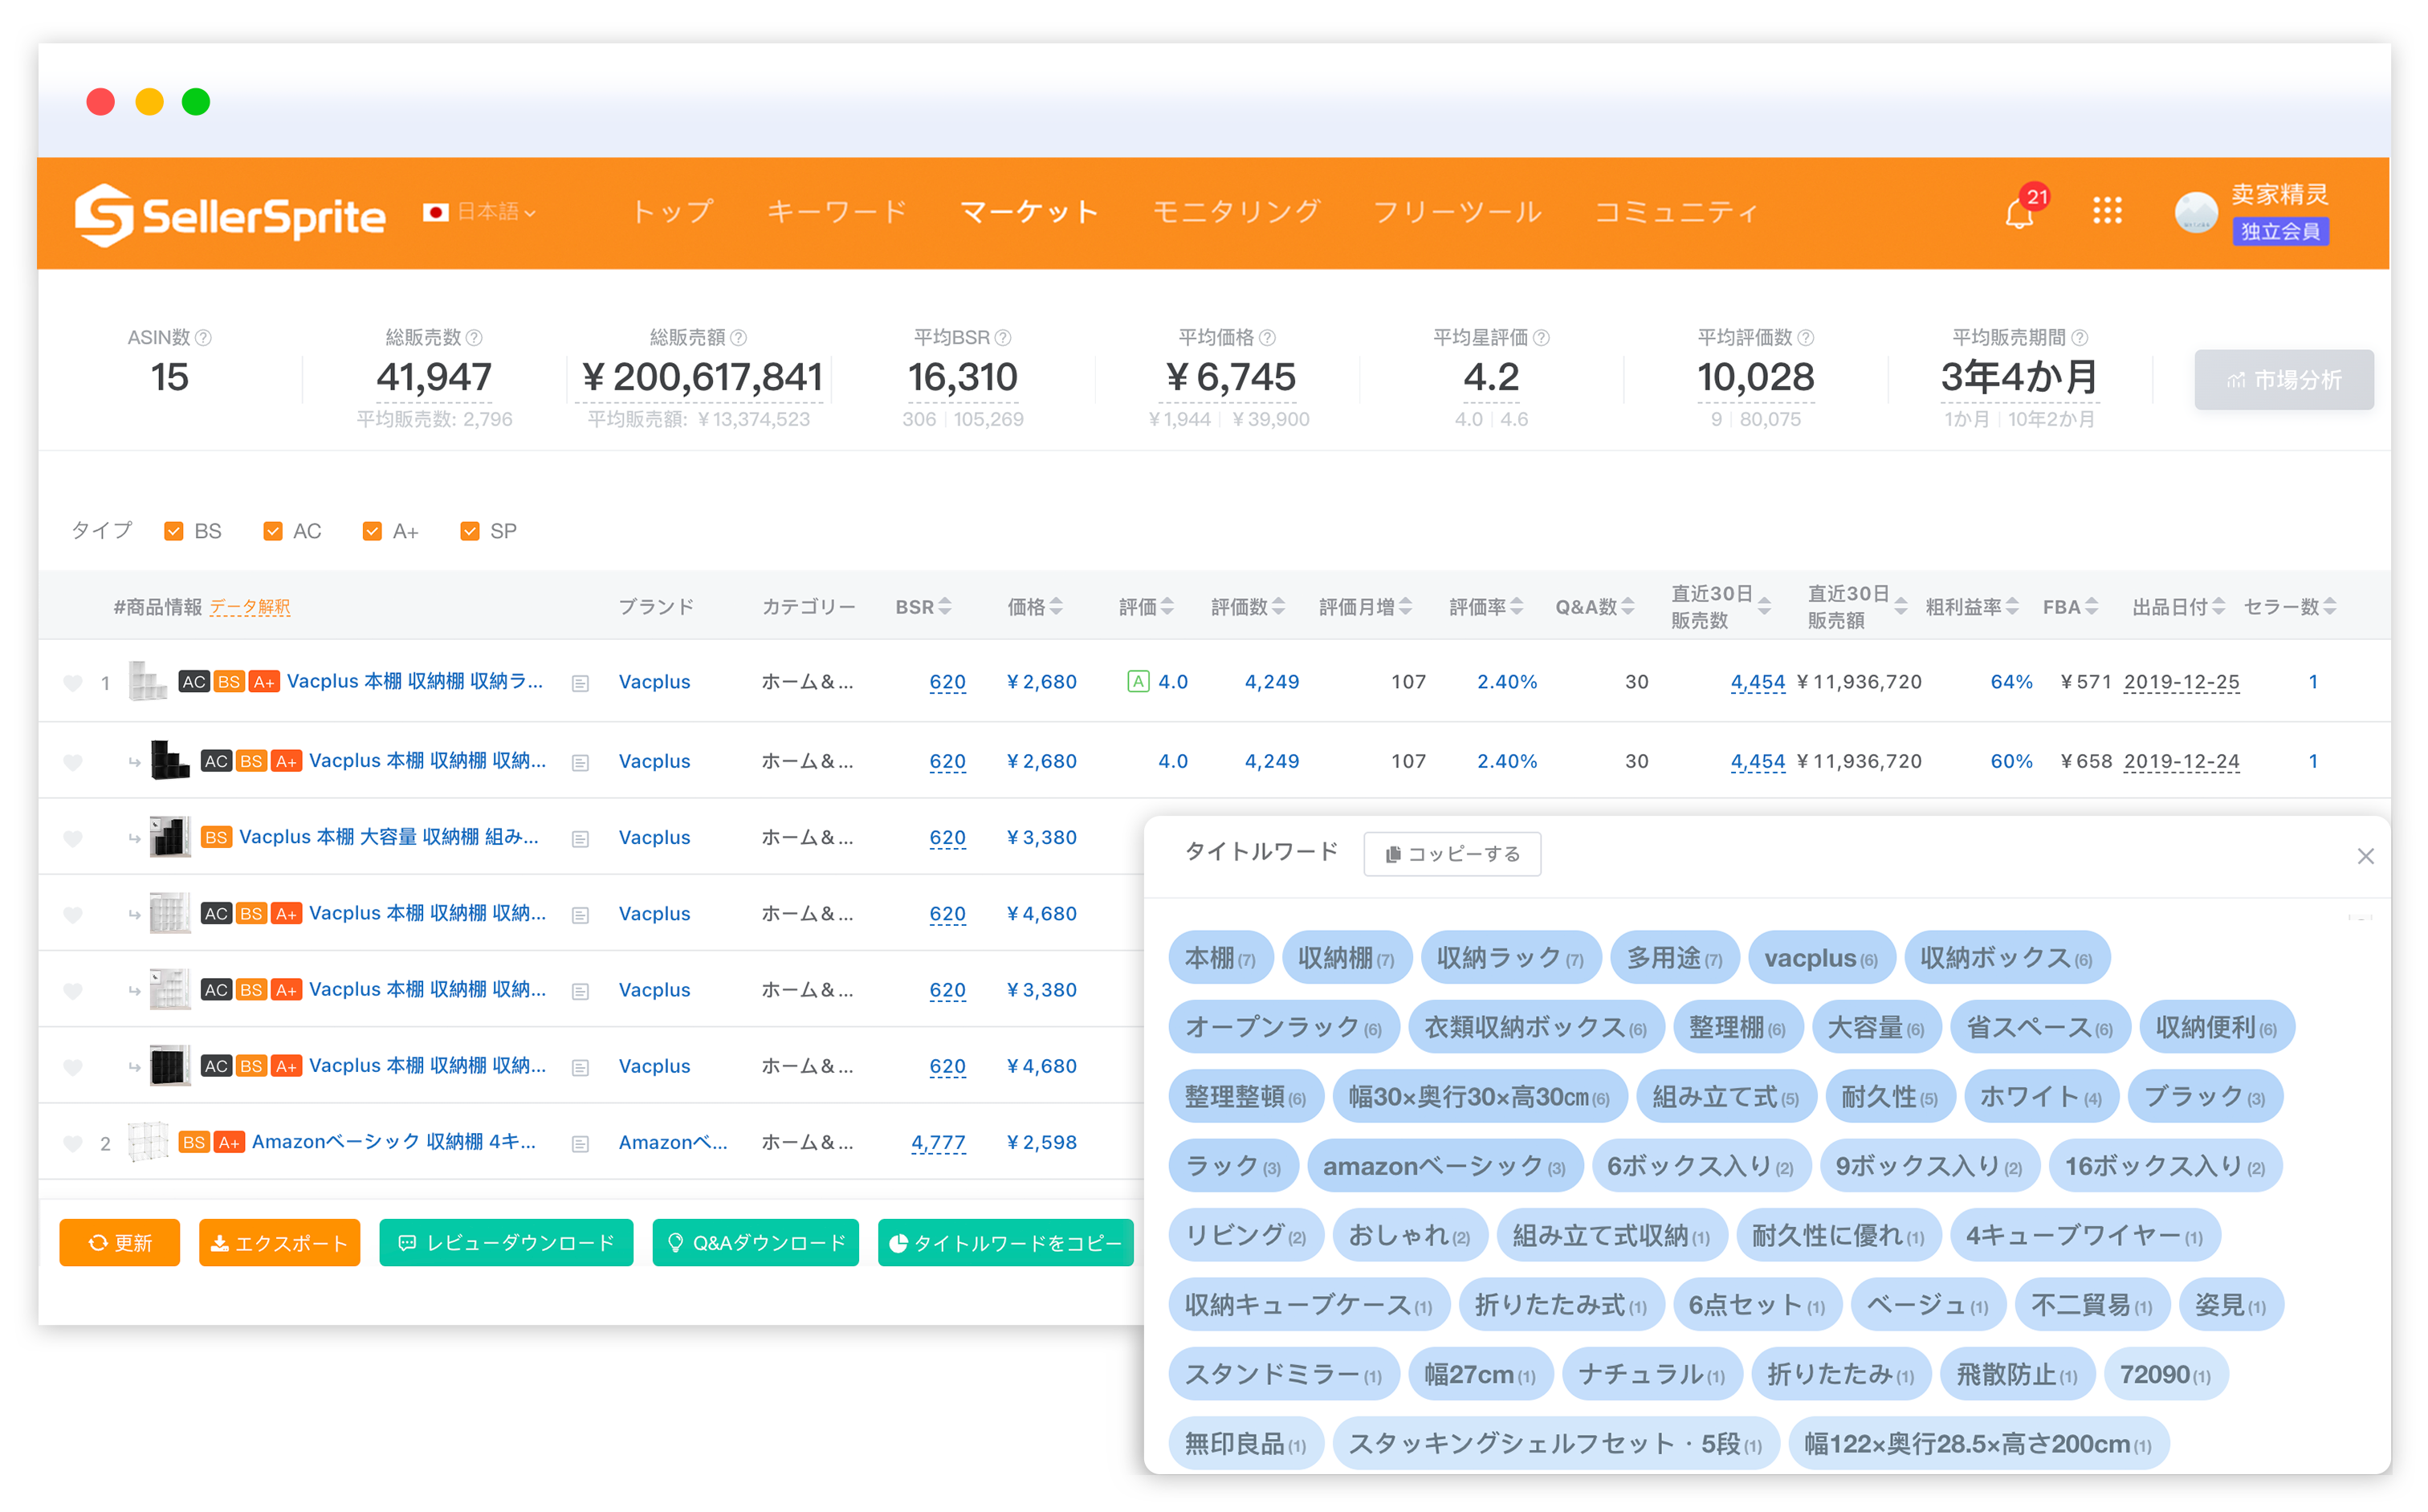The height and width of the screenshot is (1512, 2428).
Task: Favorite row 1 Vacplus product heart
Action: click(72, 683)
